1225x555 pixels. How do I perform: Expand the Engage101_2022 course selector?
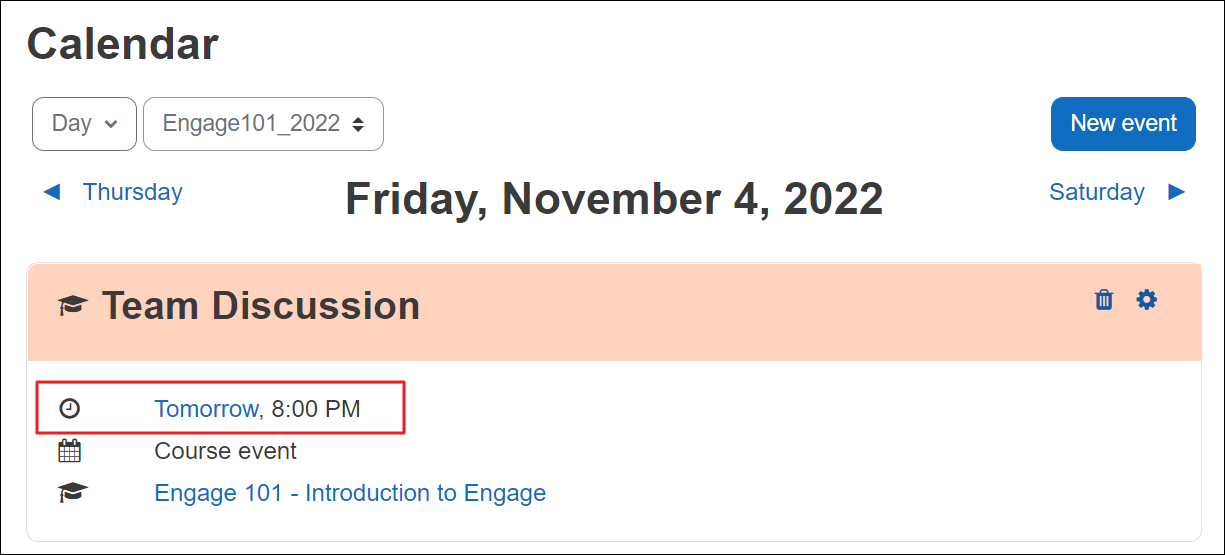[263, 124]
